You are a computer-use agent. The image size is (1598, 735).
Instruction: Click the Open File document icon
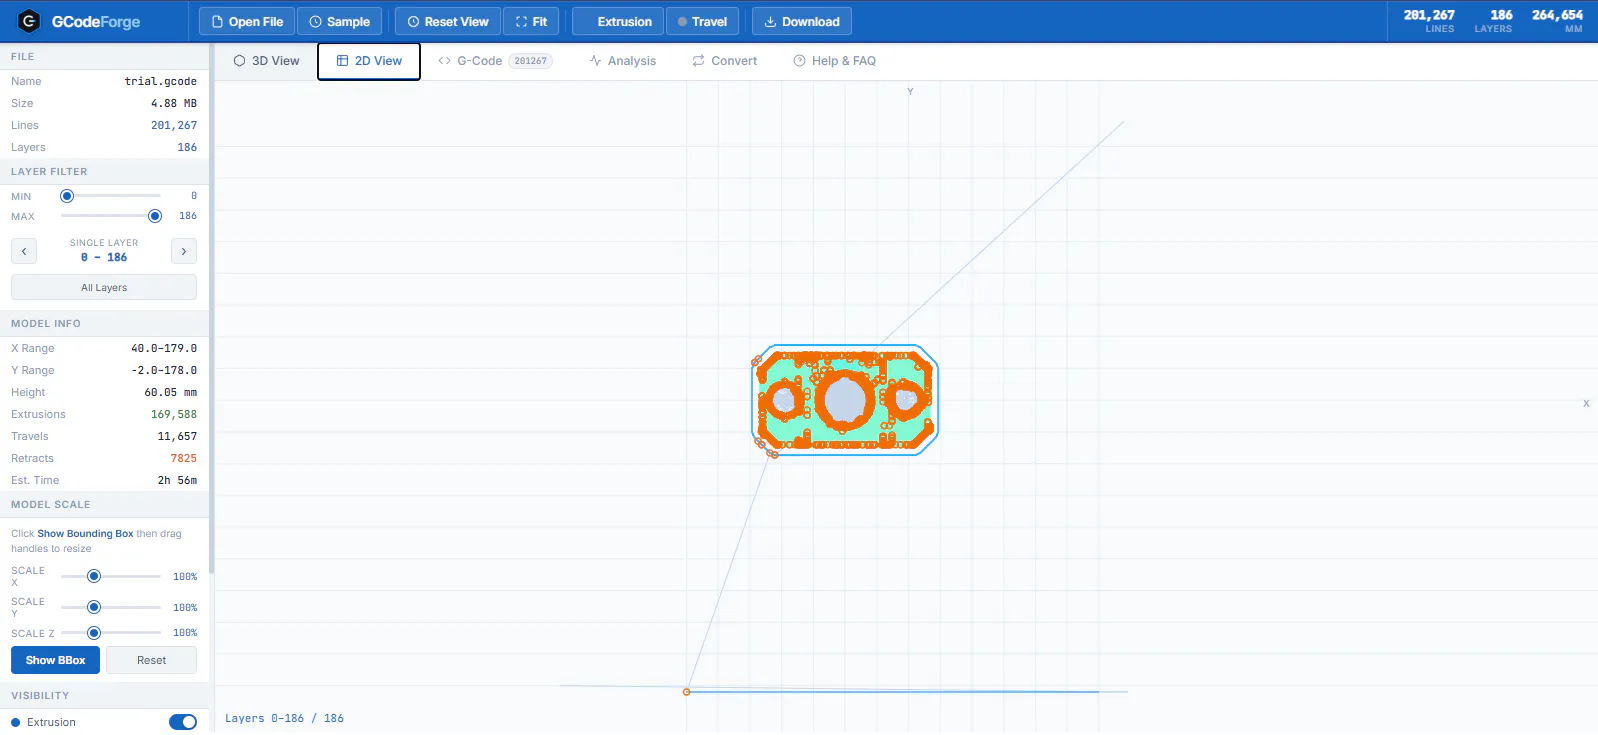click(217, 22)
